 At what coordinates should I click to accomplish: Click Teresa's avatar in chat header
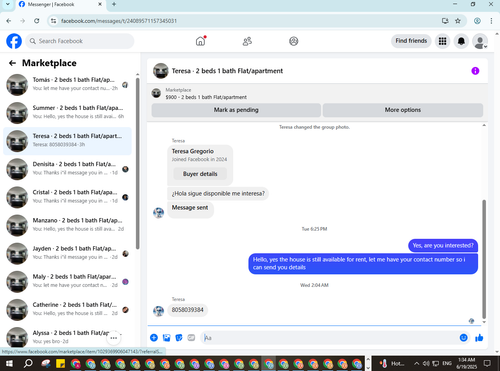point(161,71)
